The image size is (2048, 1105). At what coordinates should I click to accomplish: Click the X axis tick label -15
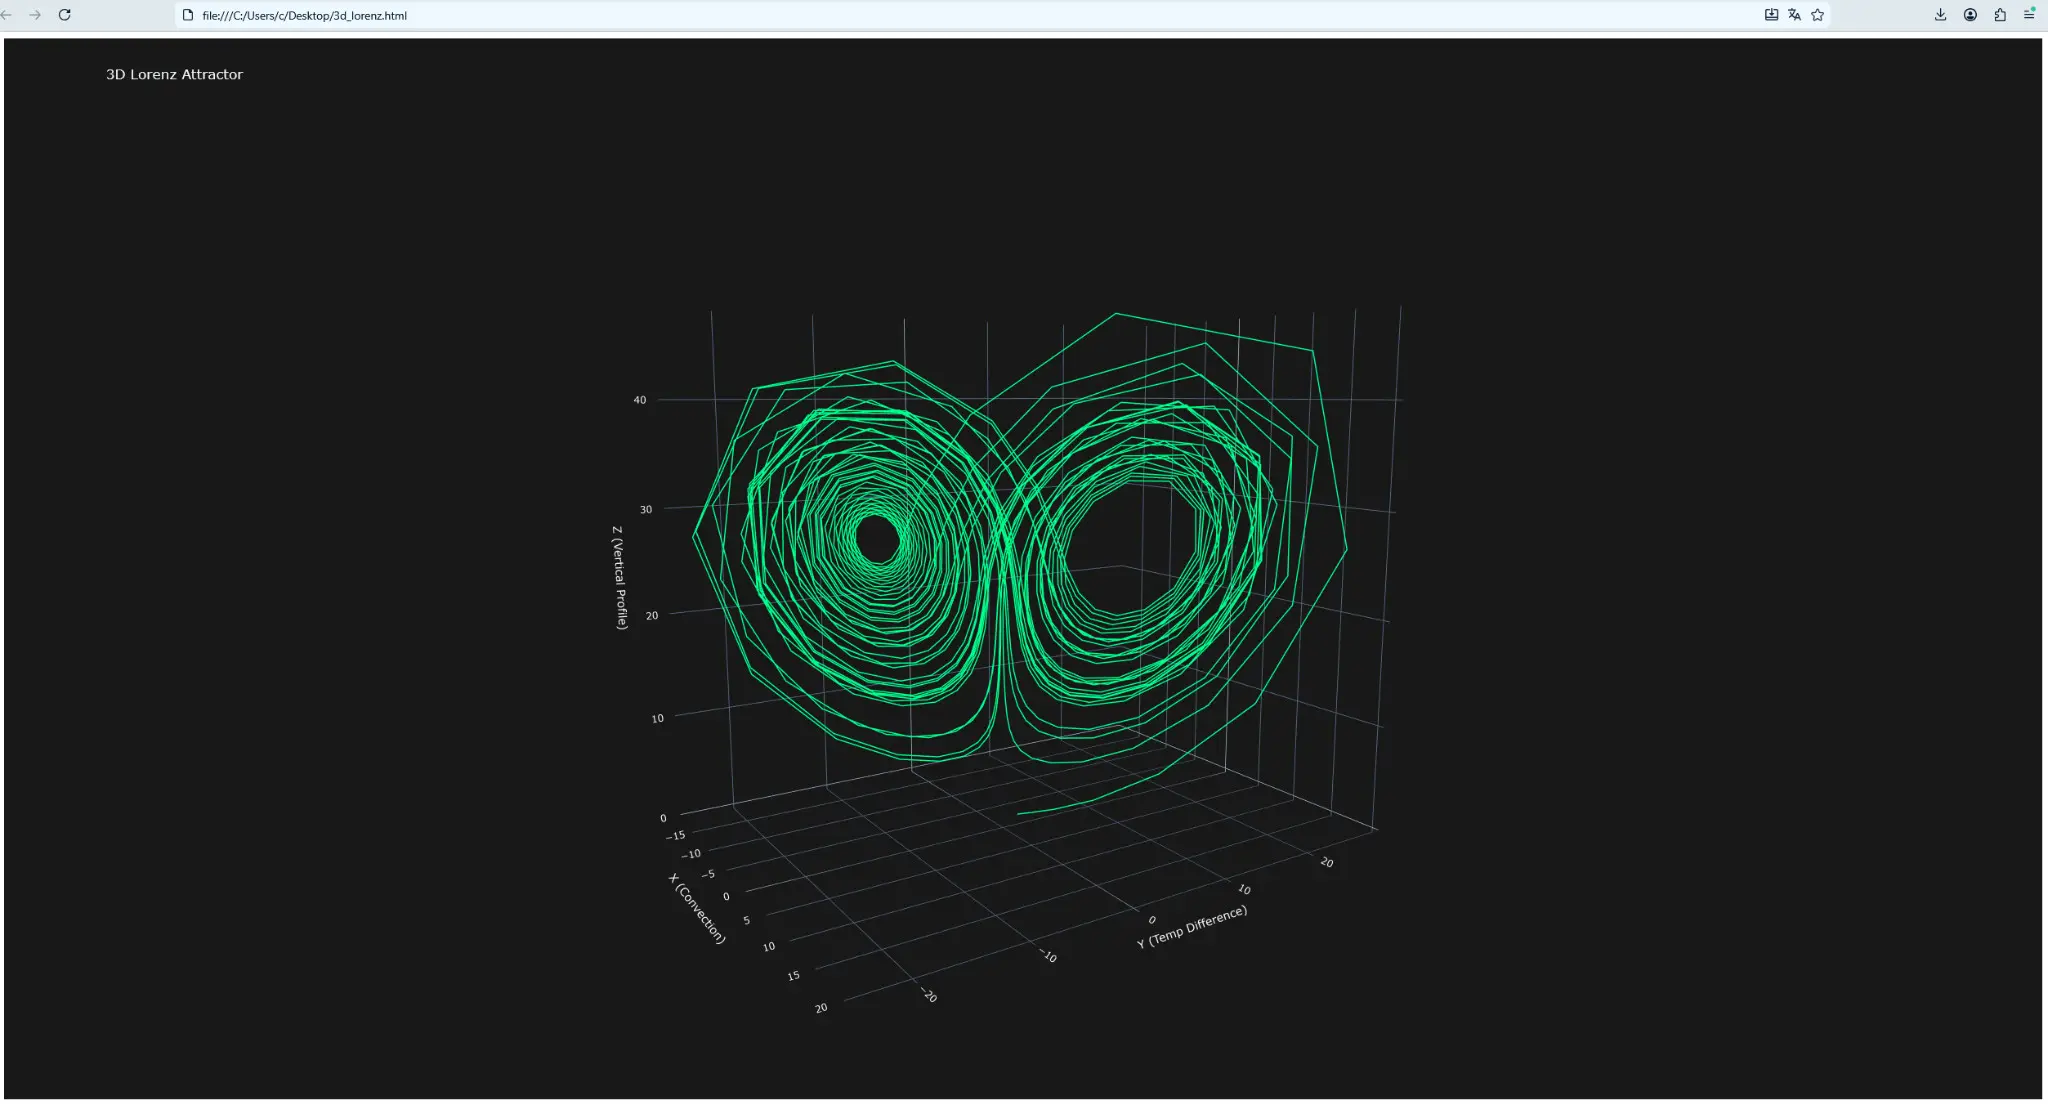676,835
